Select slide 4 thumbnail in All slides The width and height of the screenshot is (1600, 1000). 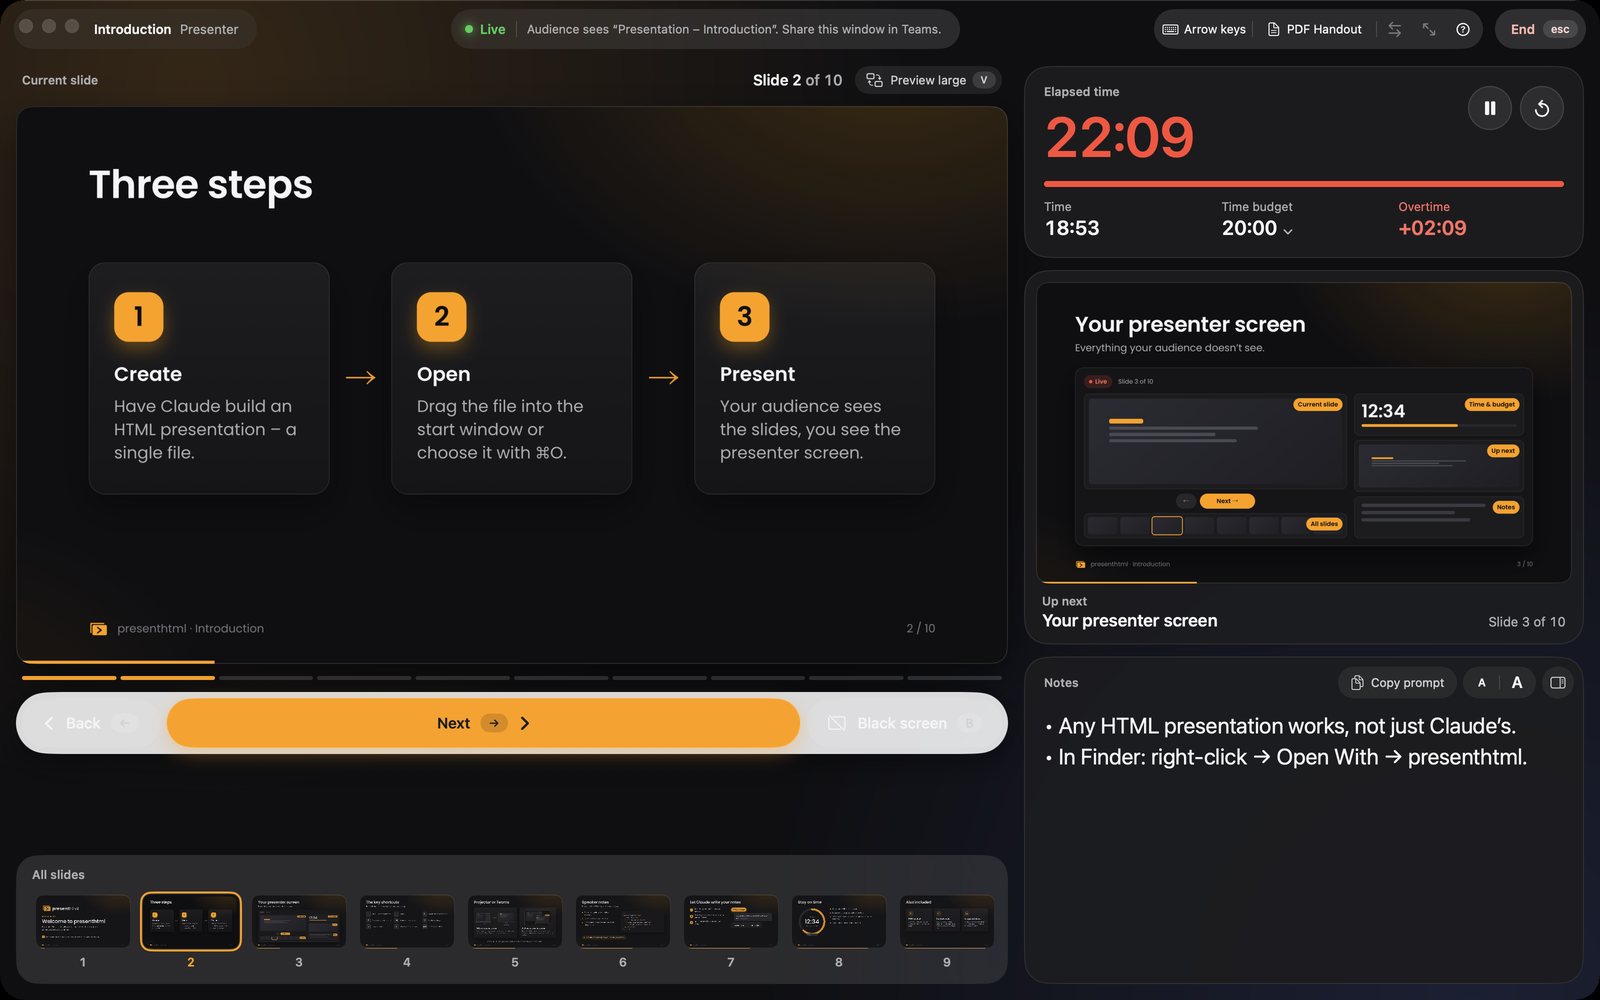click(x=407, y=921)
